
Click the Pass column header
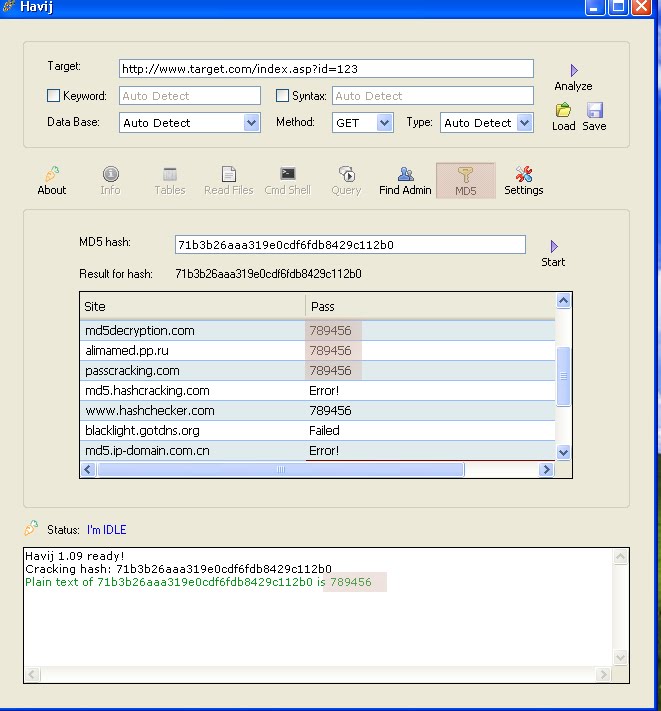[x=430, y=307]
